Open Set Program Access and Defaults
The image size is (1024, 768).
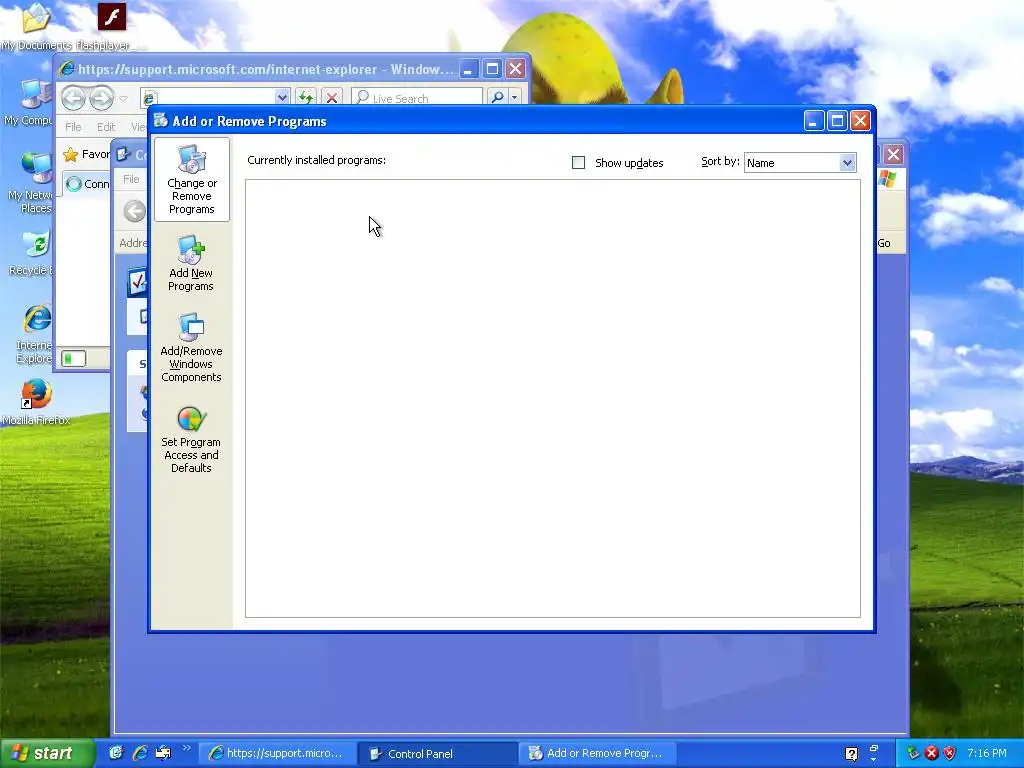point(191,439)
